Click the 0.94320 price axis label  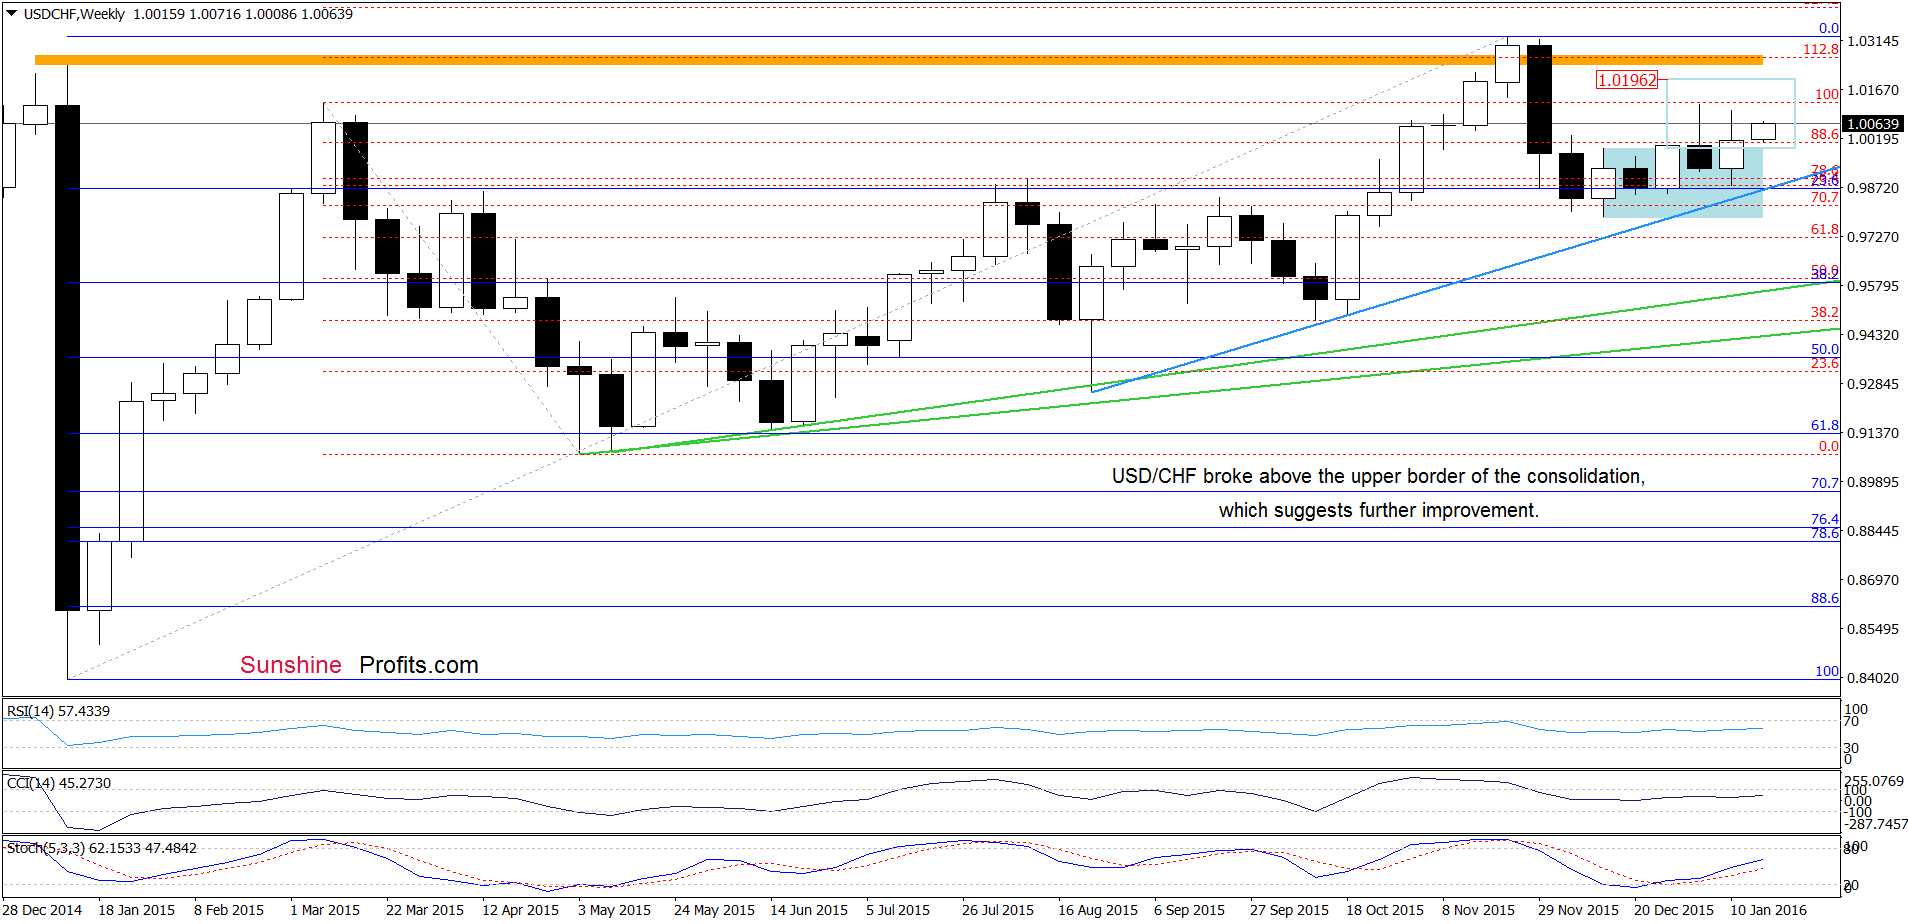point(1872,335)
